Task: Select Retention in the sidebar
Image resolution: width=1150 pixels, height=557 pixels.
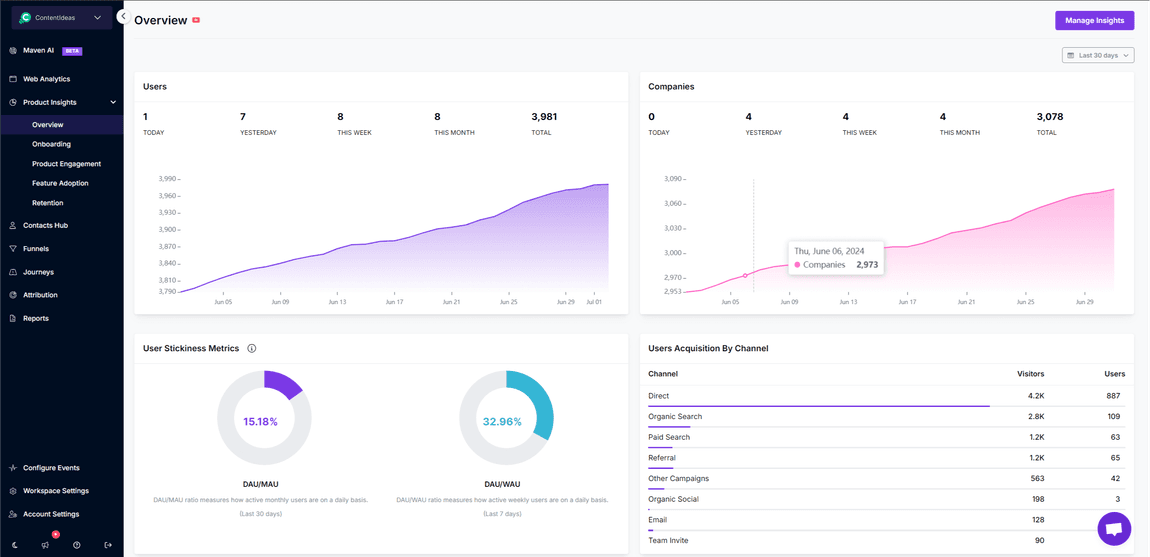Action: click(x=47, y=203)
